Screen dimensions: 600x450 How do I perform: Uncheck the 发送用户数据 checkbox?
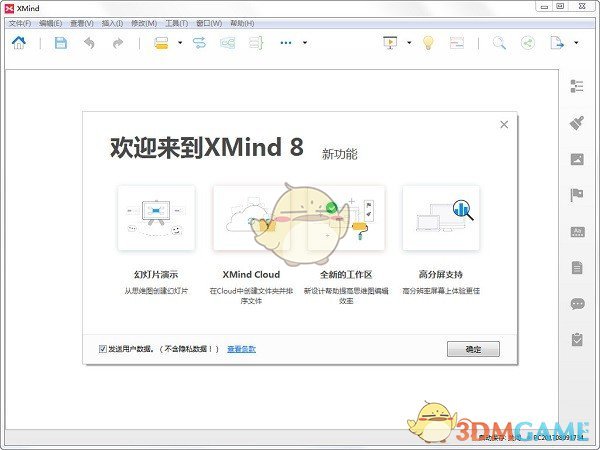pos(103,349)
